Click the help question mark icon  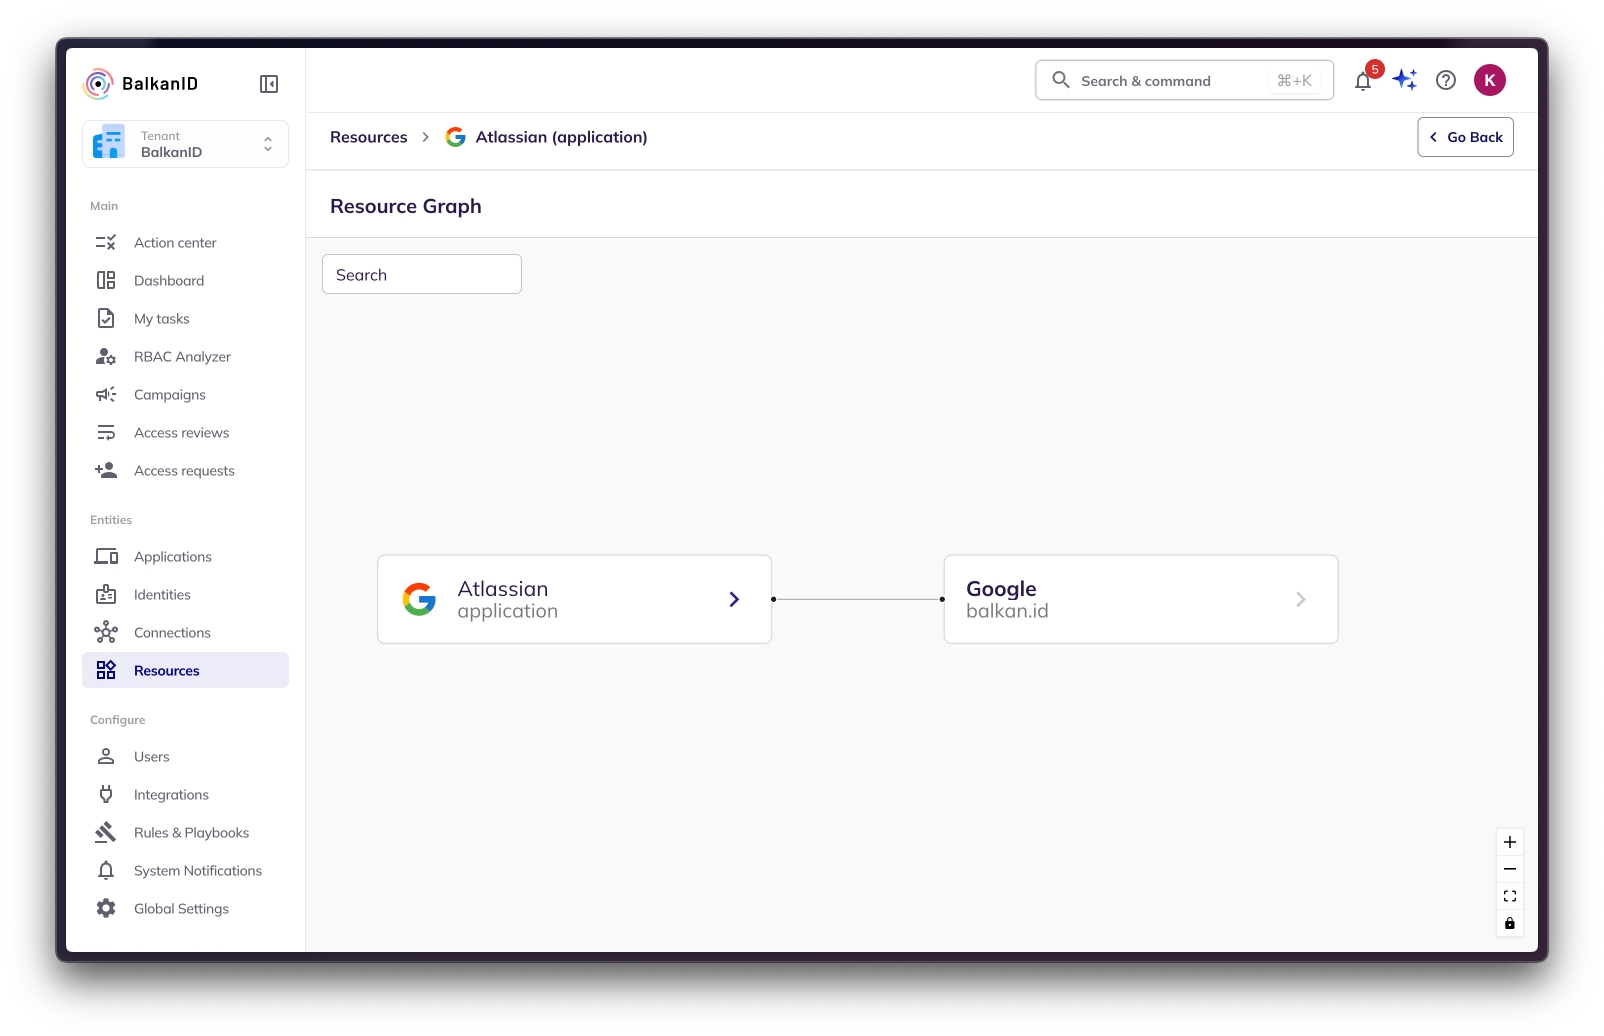1446,80
